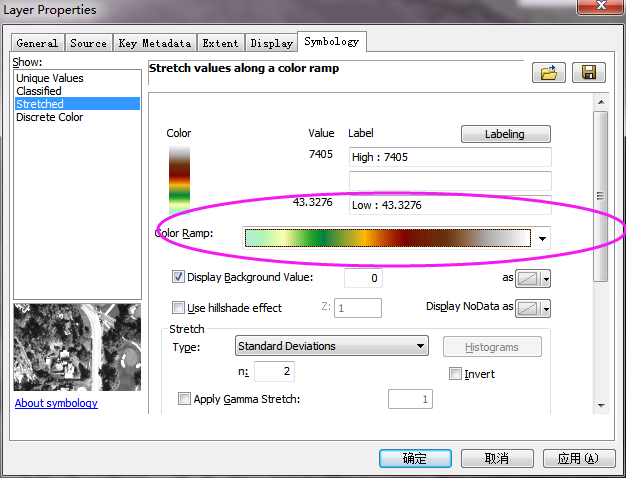The image size is (626, 478).
Task: Open the Stretch Type dropdown
Action: click(x=331, y=346)
